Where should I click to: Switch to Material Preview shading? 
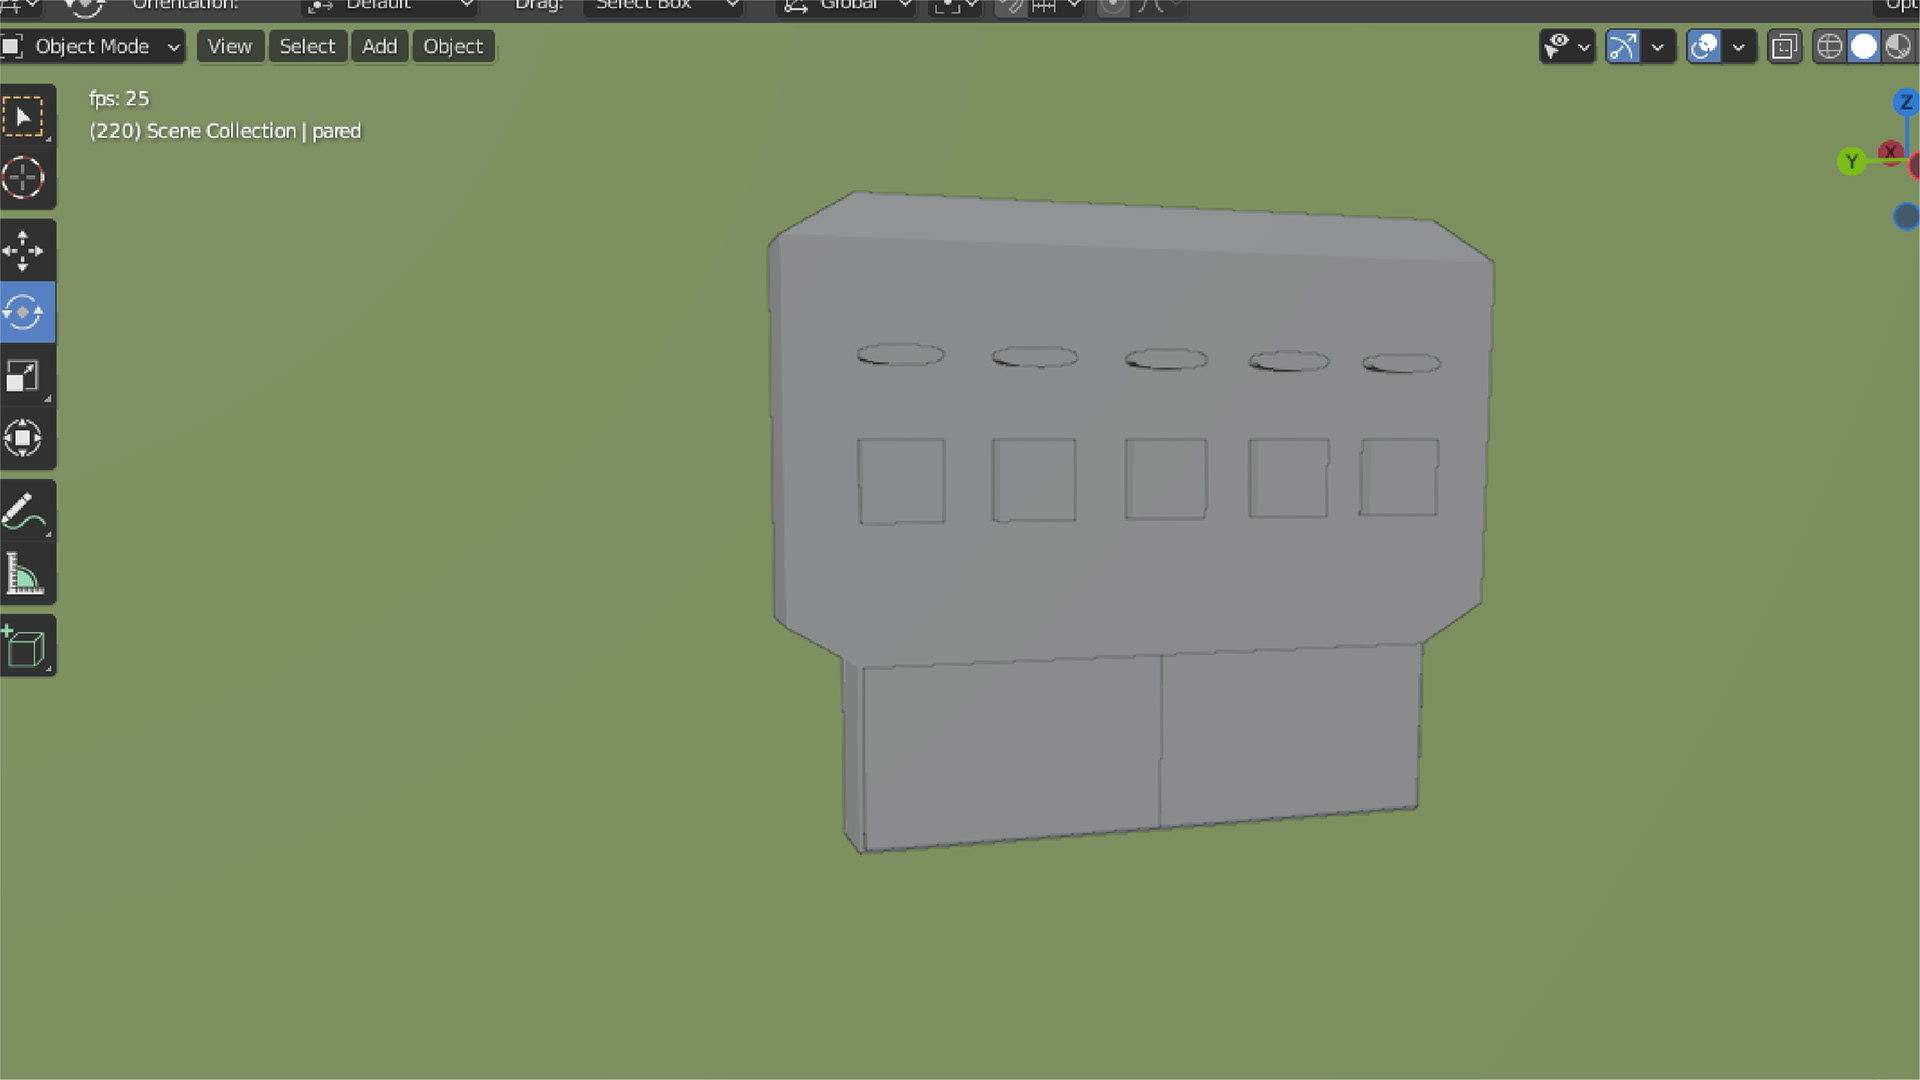[x=1898, y=46]
